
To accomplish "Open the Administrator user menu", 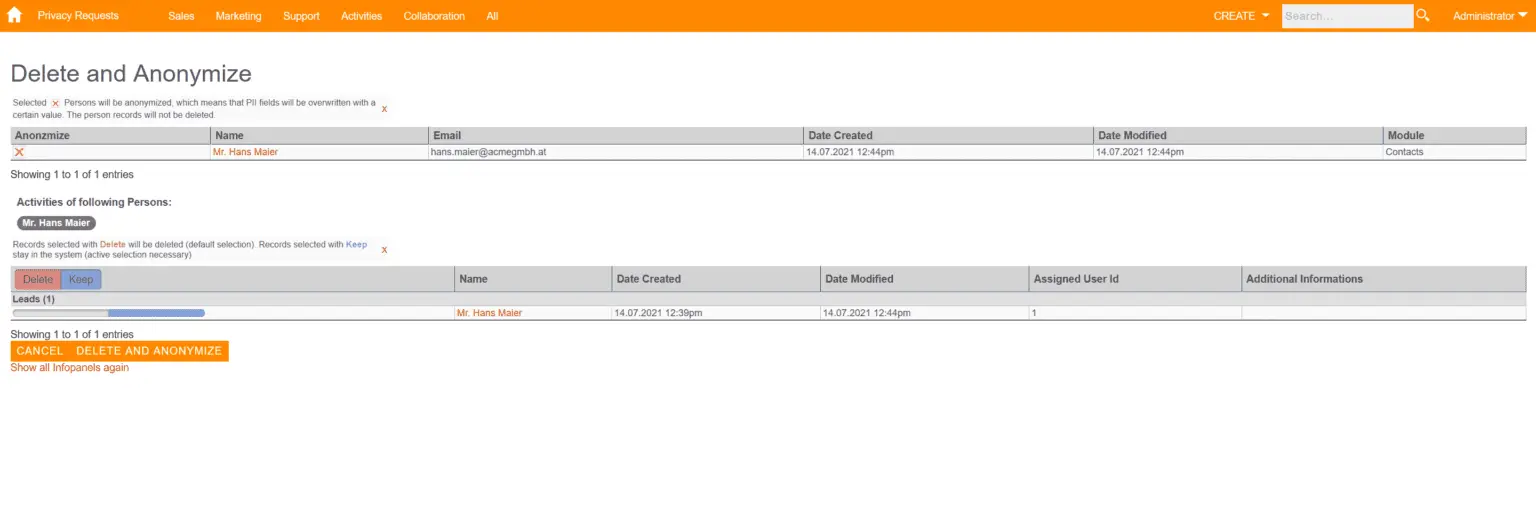I will click(1490, 16).
